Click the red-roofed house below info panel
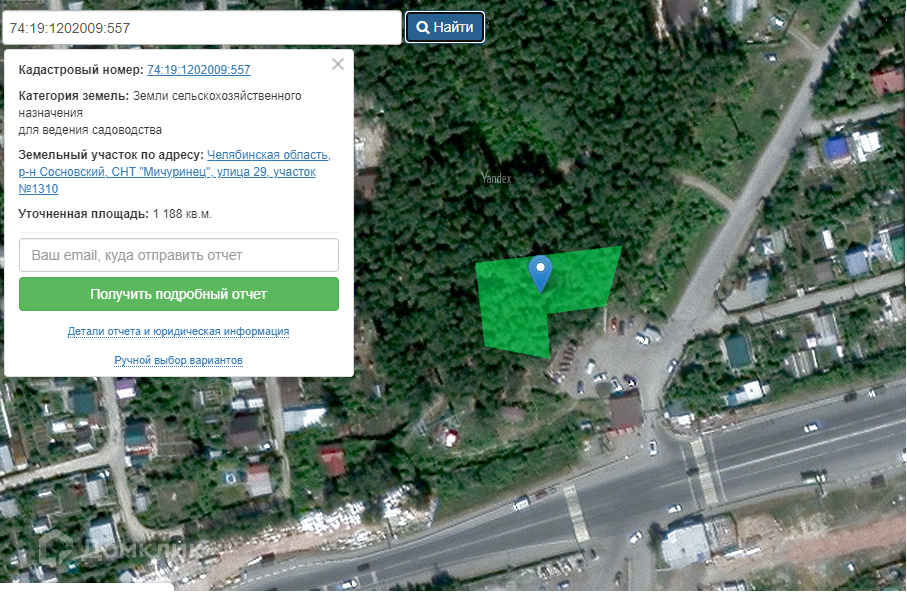Viewport: 907px width, 592px height. [x=333, y=461]
